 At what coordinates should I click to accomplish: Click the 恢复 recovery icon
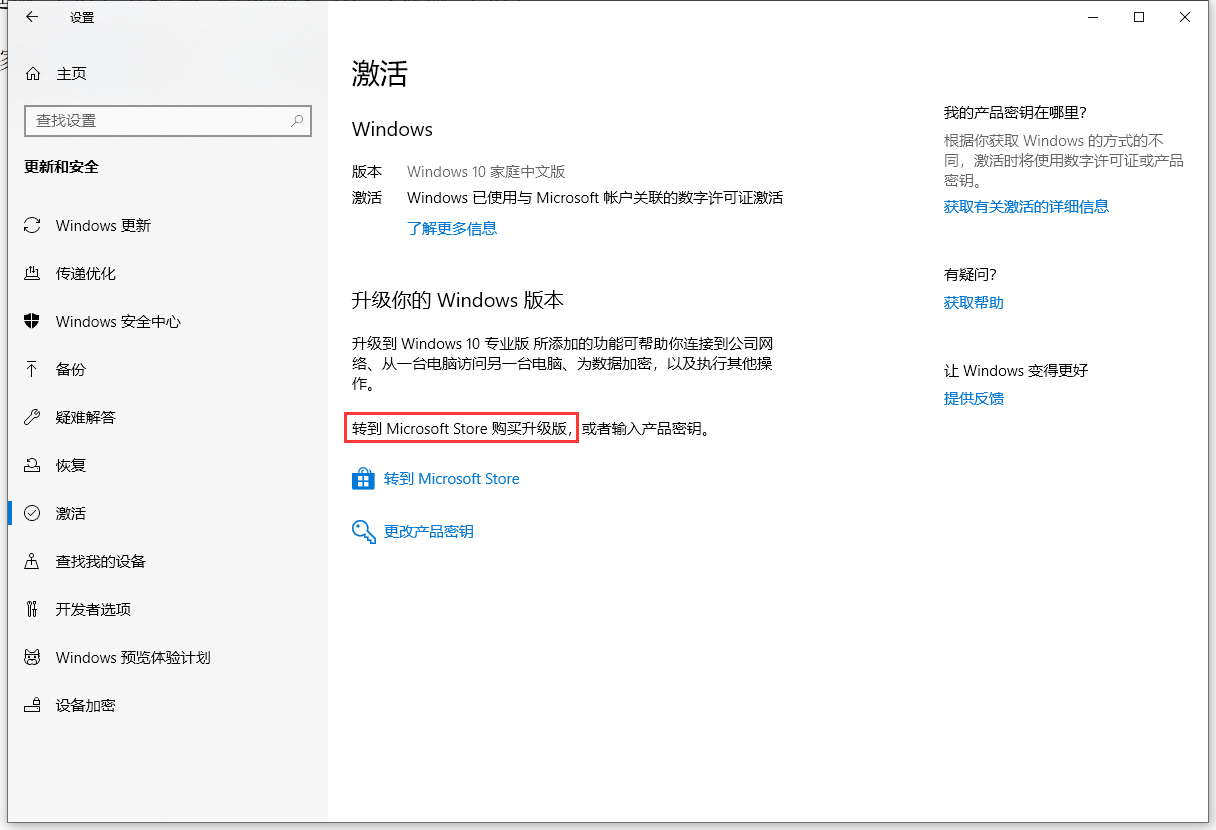[x=33, y=466]
